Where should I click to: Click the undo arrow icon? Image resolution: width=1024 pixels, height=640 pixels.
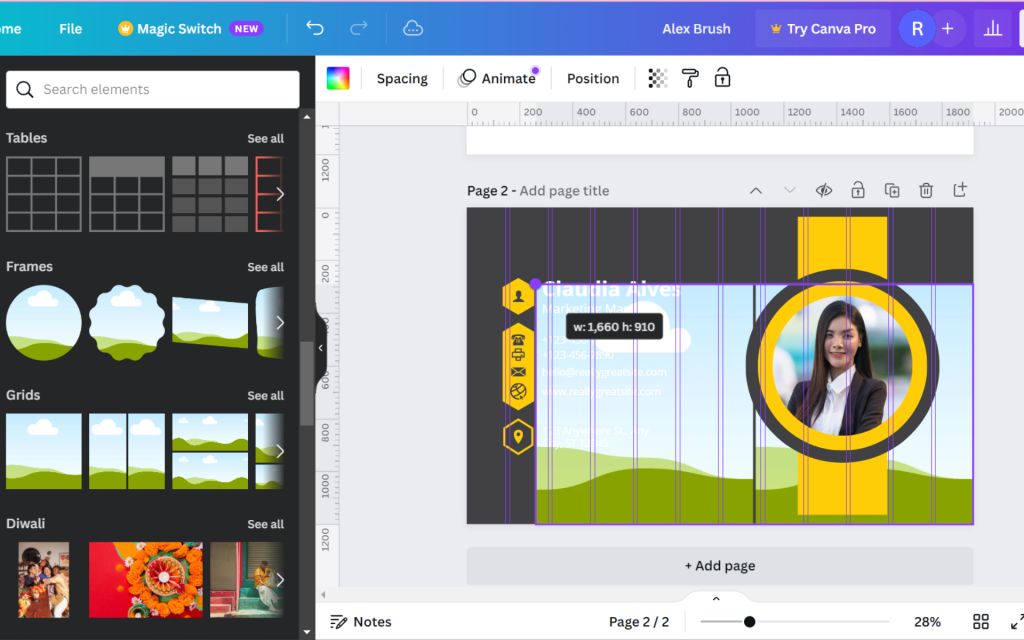(315, 28)
